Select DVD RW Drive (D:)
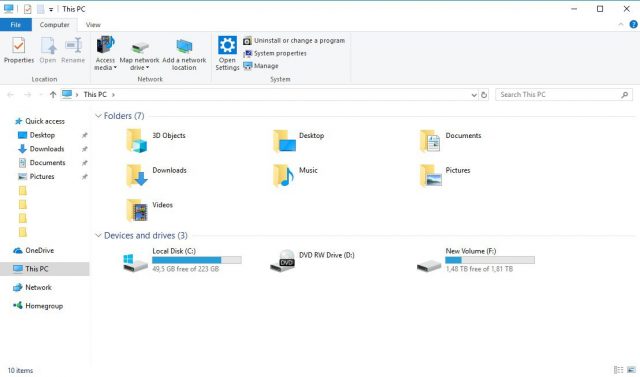Viewport: 640px width, 377px height. coord(312,260)
